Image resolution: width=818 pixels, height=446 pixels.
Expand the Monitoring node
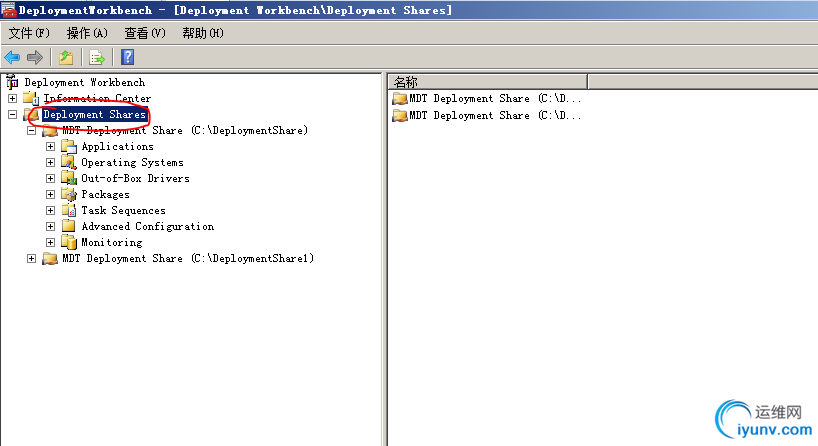pos(50,243)
